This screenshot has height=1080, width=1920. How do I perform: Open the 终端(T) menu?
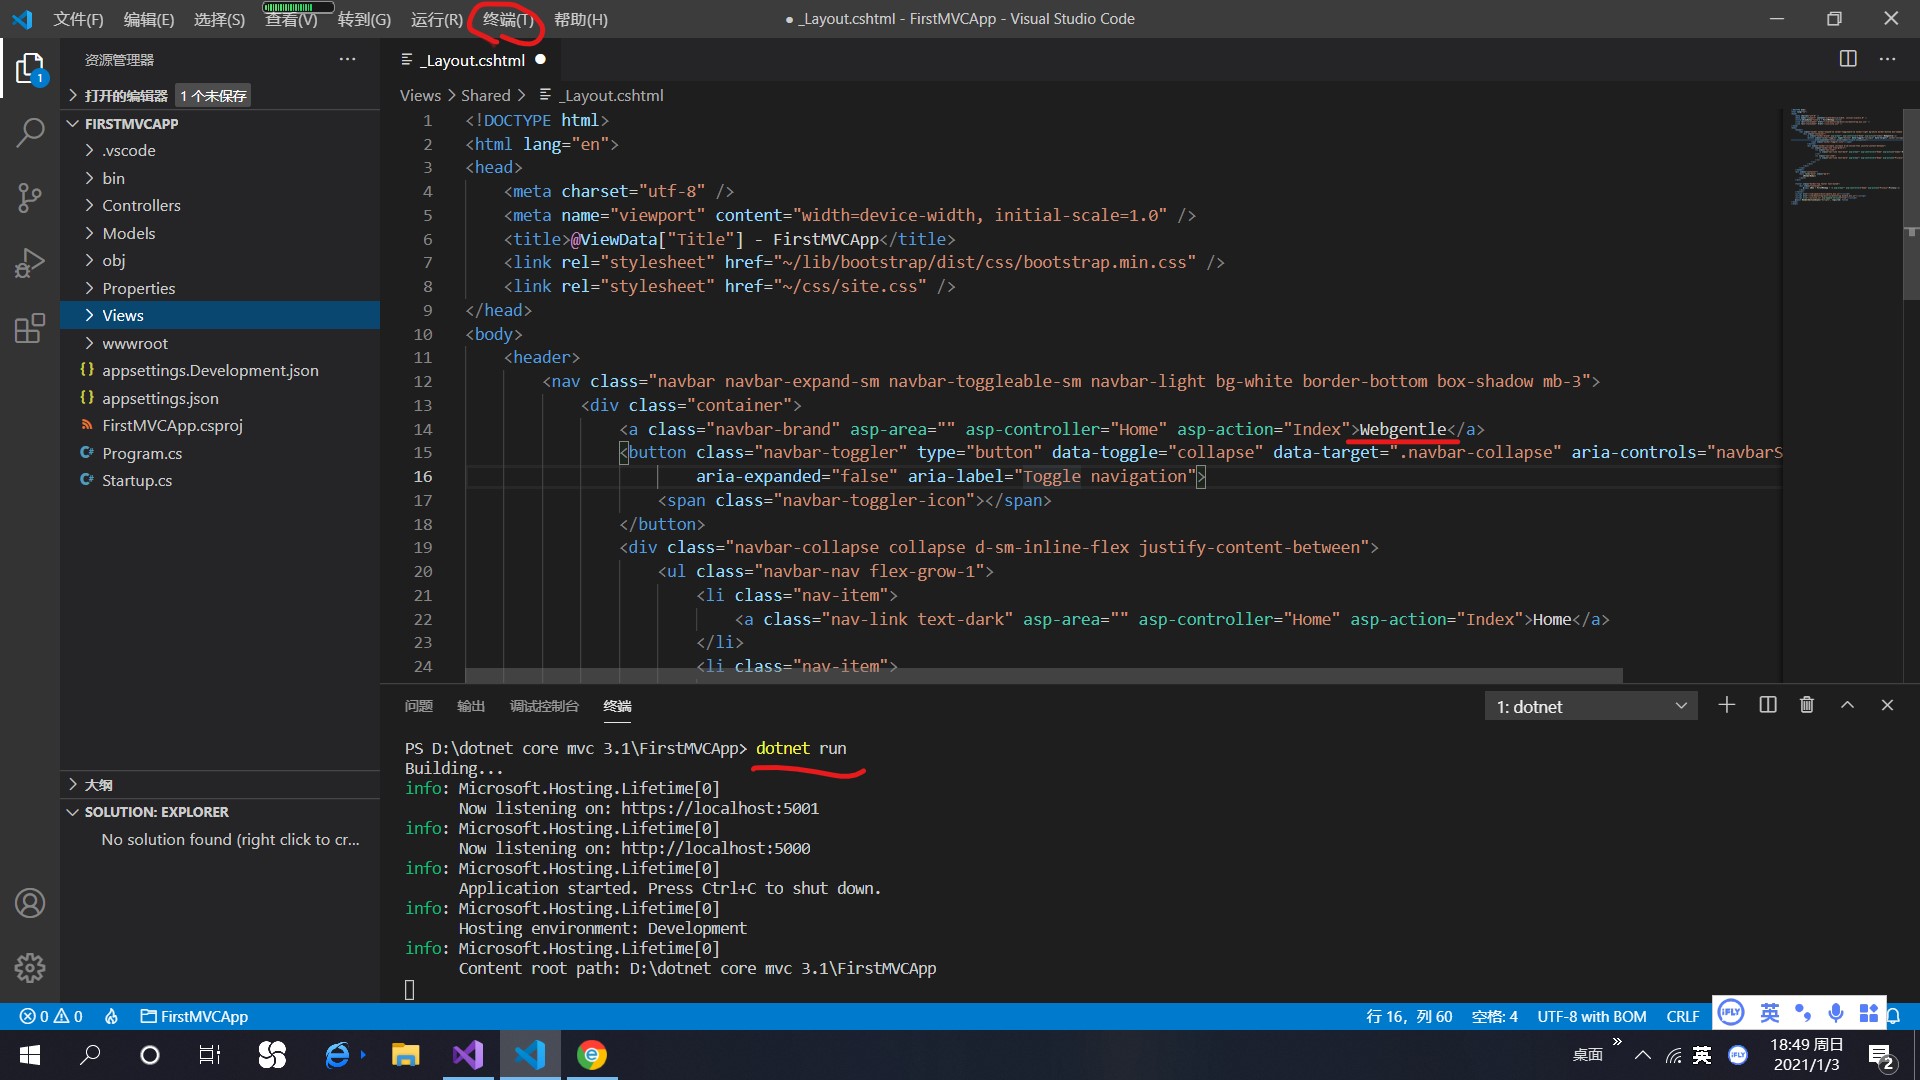[507, 19]
